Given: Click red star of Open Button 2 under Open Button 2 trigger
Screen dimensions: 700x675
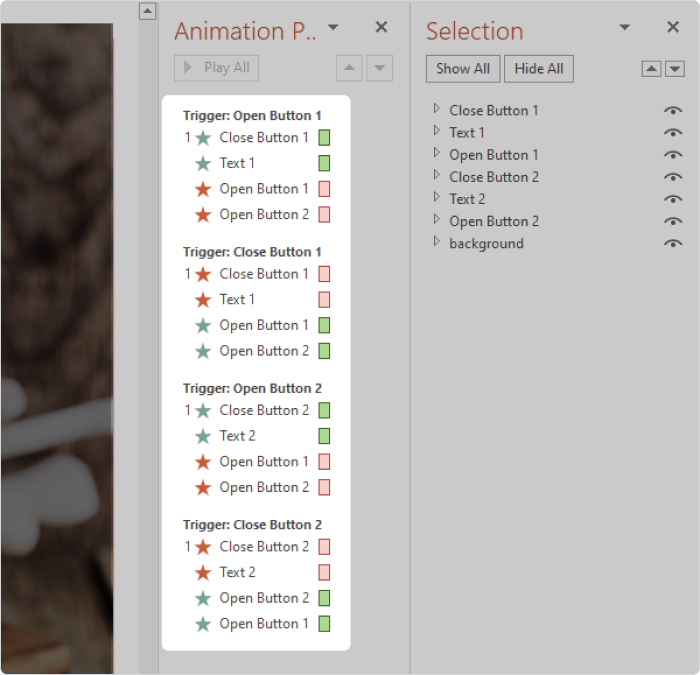Looking at the screenshot, I should (203, 488).
